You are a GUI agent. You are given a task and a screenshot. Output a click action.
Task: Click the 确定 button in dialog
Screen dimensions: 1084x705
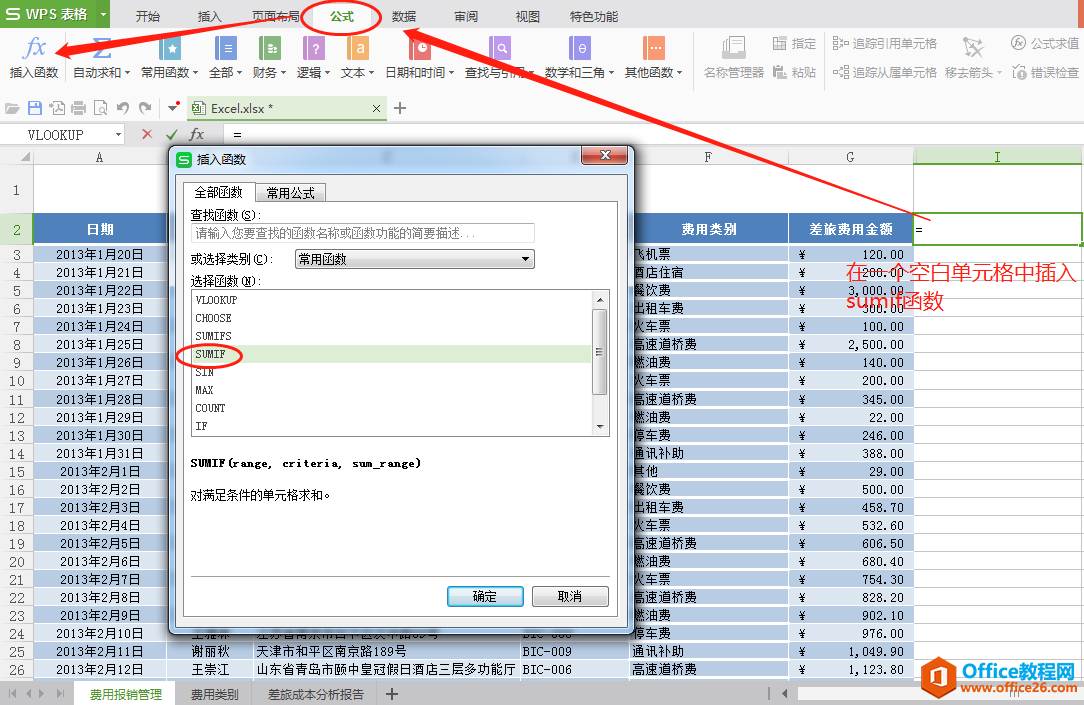pos(485,596)
